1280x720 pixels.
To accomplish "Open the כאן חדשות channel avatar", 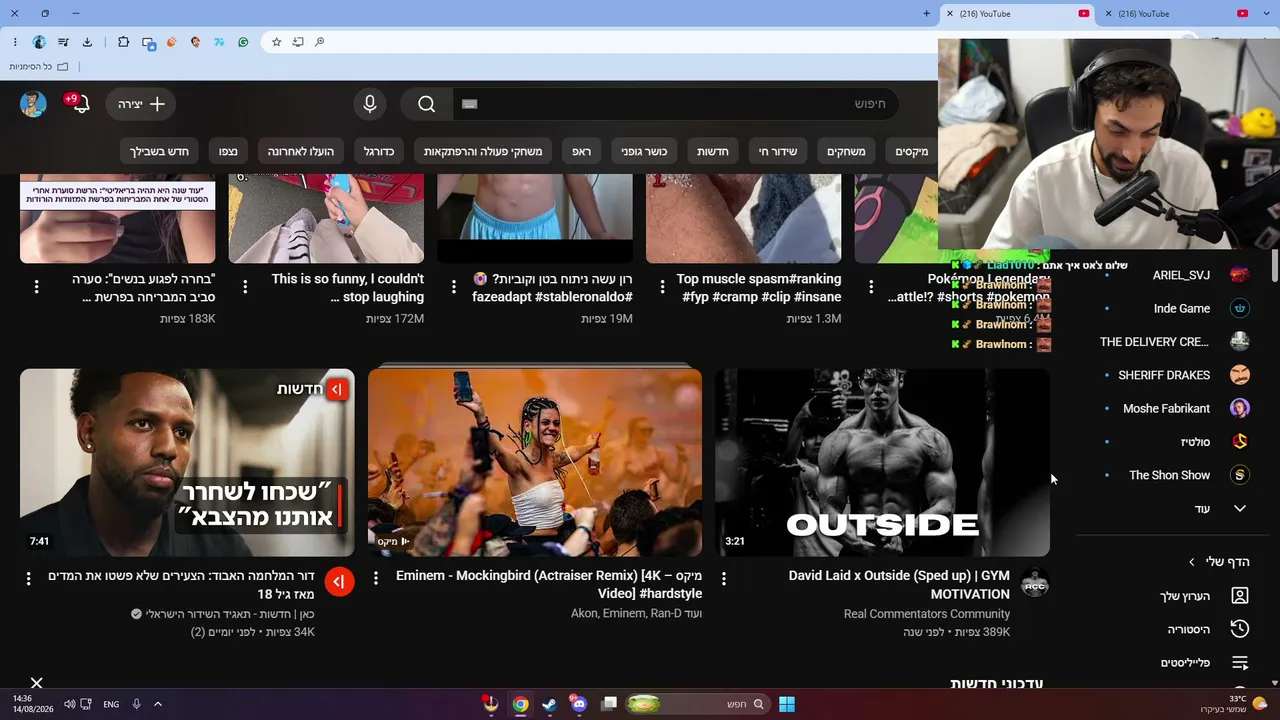I will click(x=339, y=581).
